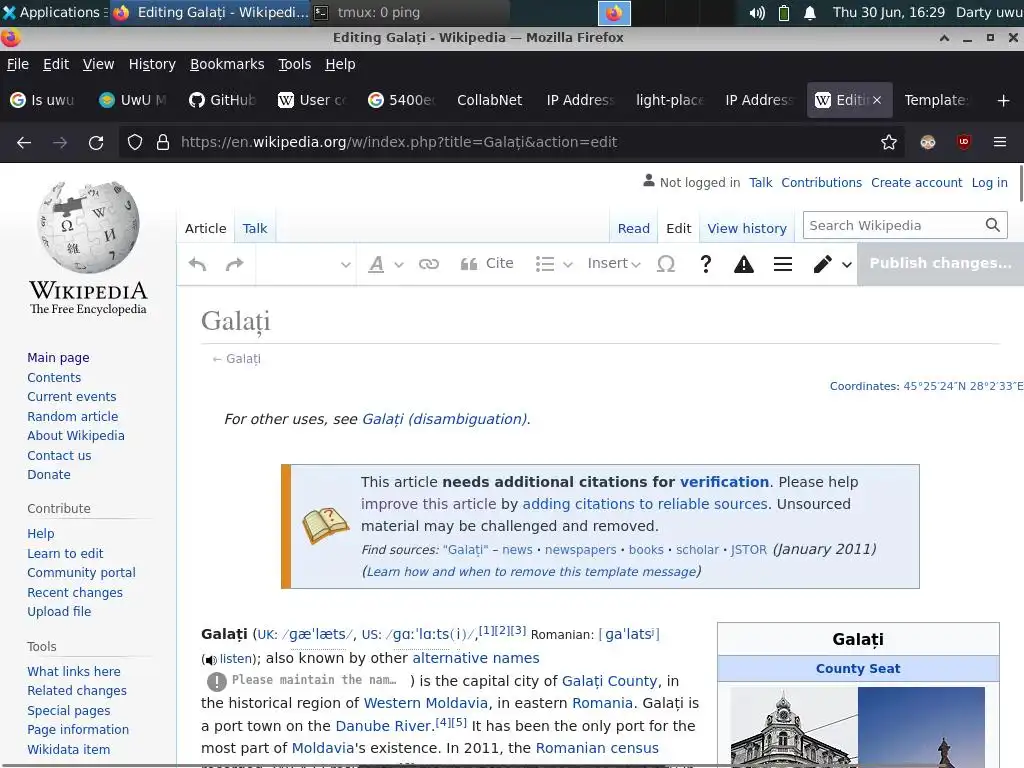Undo the last edit in the editor toolbar
Screen dimensions: 1024x768
tap(197, 264)
